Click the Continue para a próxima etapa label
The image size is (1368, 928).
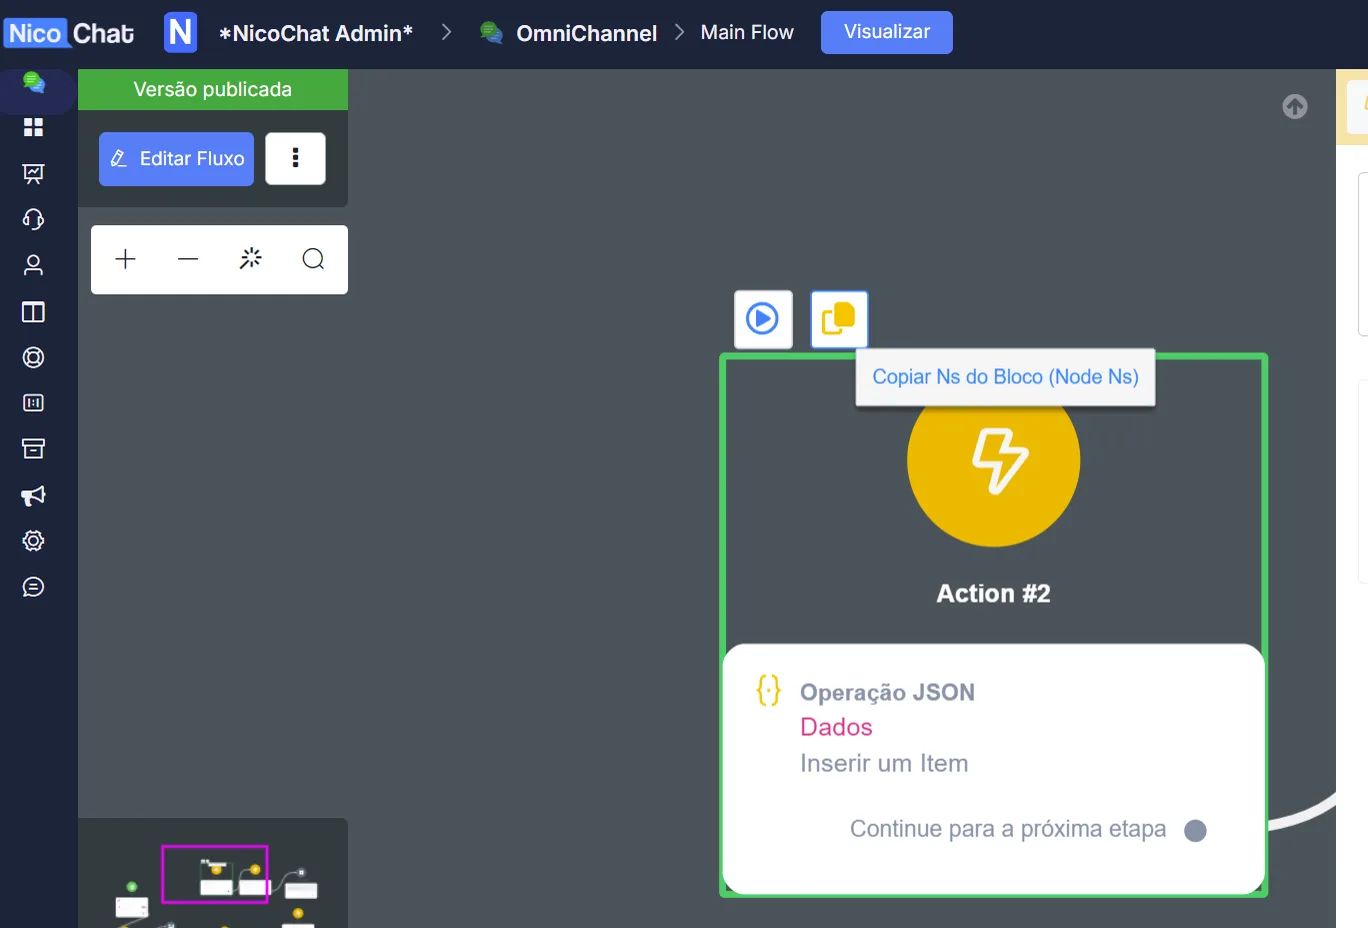click(x=1008, y=829)
